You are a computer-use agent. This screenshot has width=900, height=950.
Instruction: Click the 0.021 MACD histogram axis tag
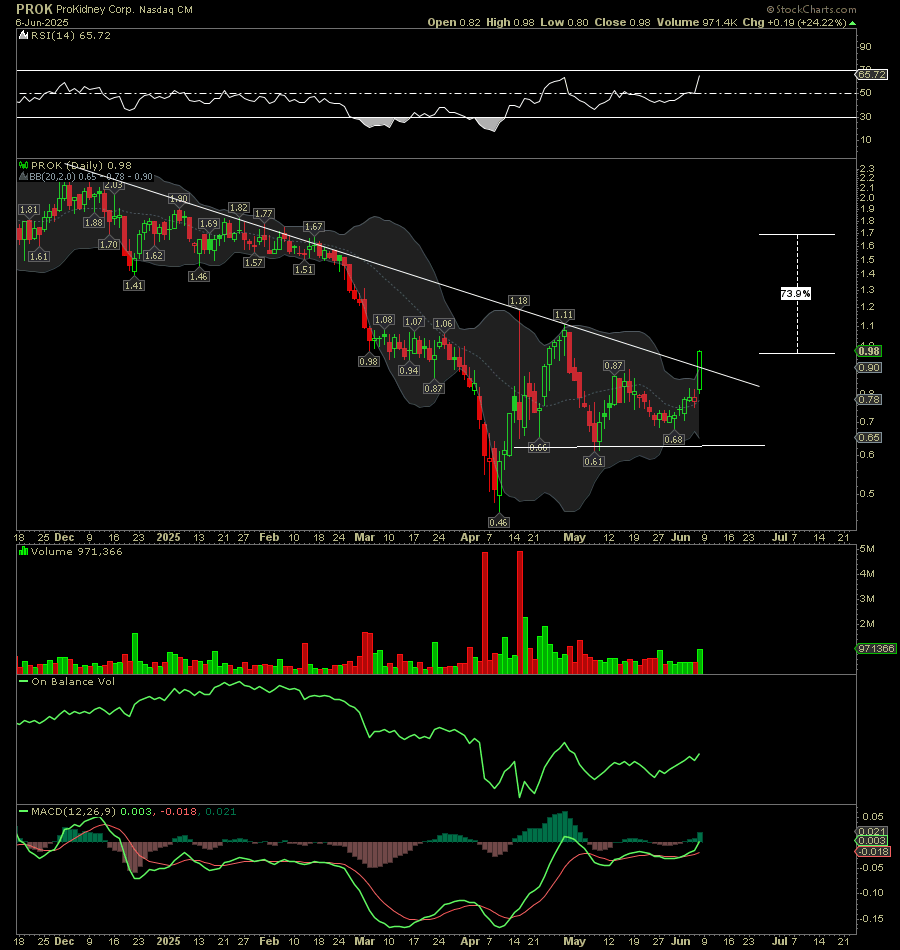point(873,831)
